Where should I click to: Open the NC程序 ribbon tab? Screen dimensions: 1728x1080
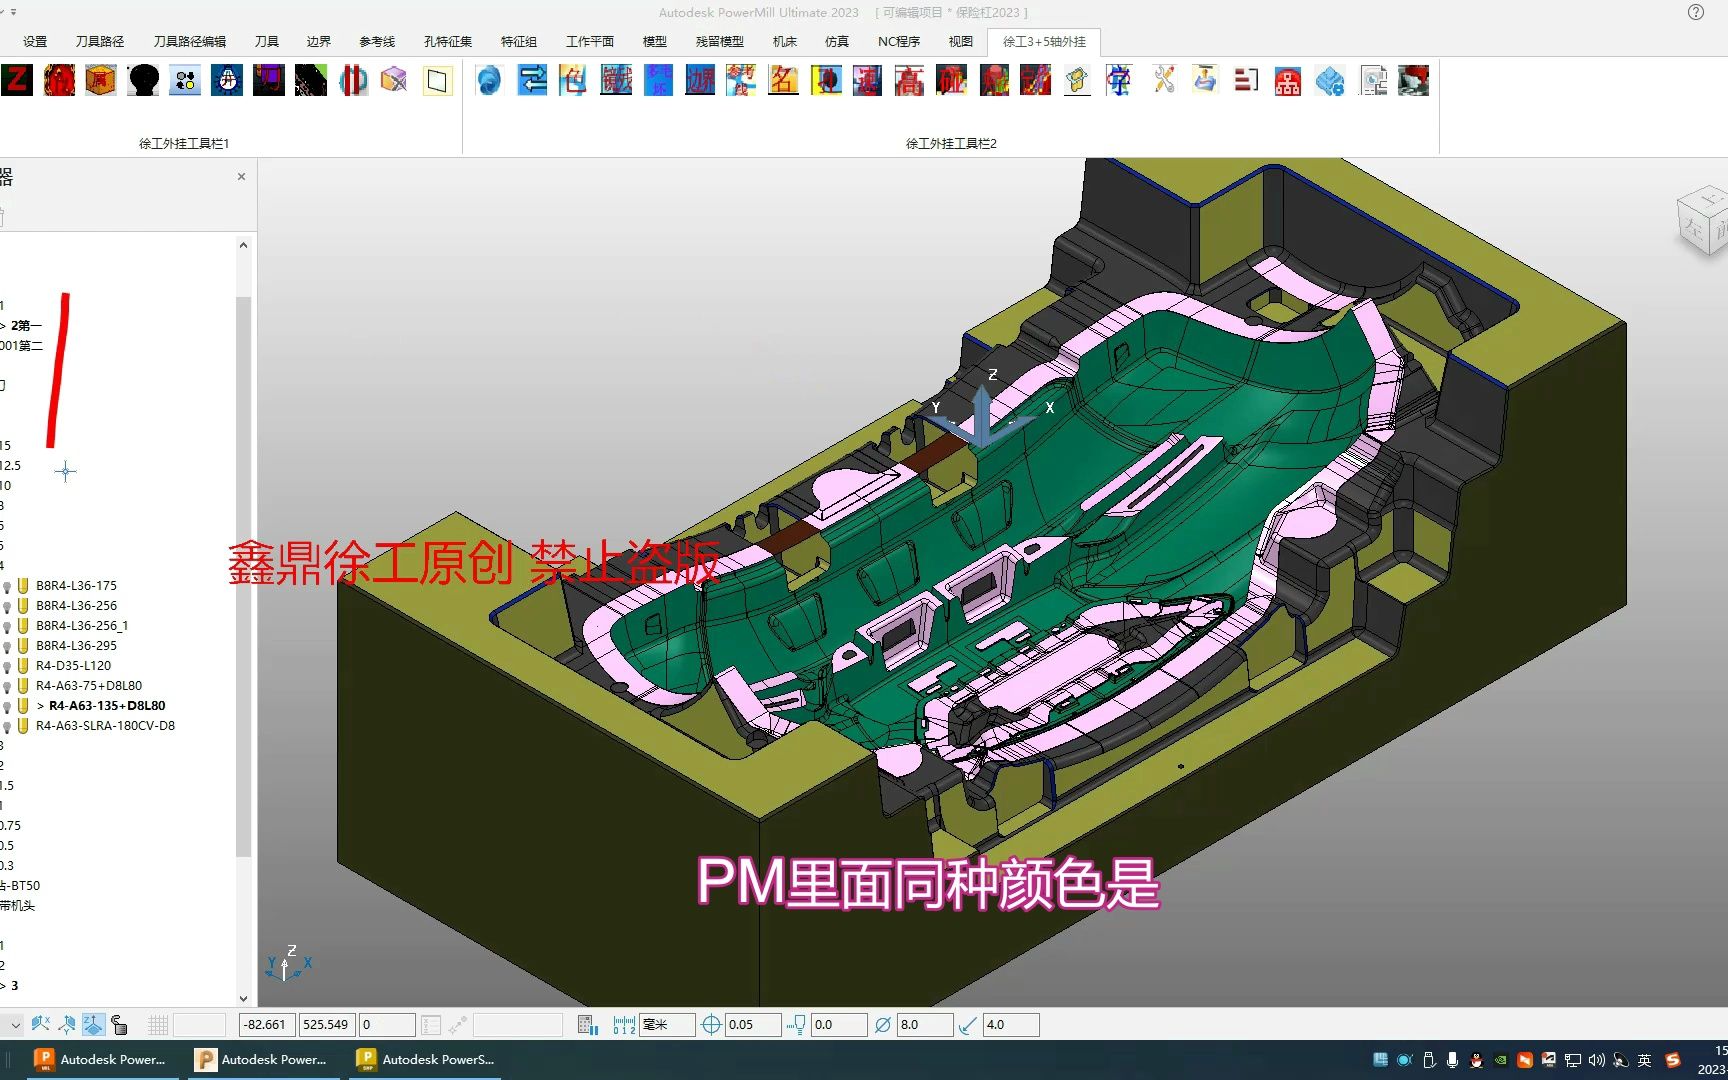click(x=899, y=42)
